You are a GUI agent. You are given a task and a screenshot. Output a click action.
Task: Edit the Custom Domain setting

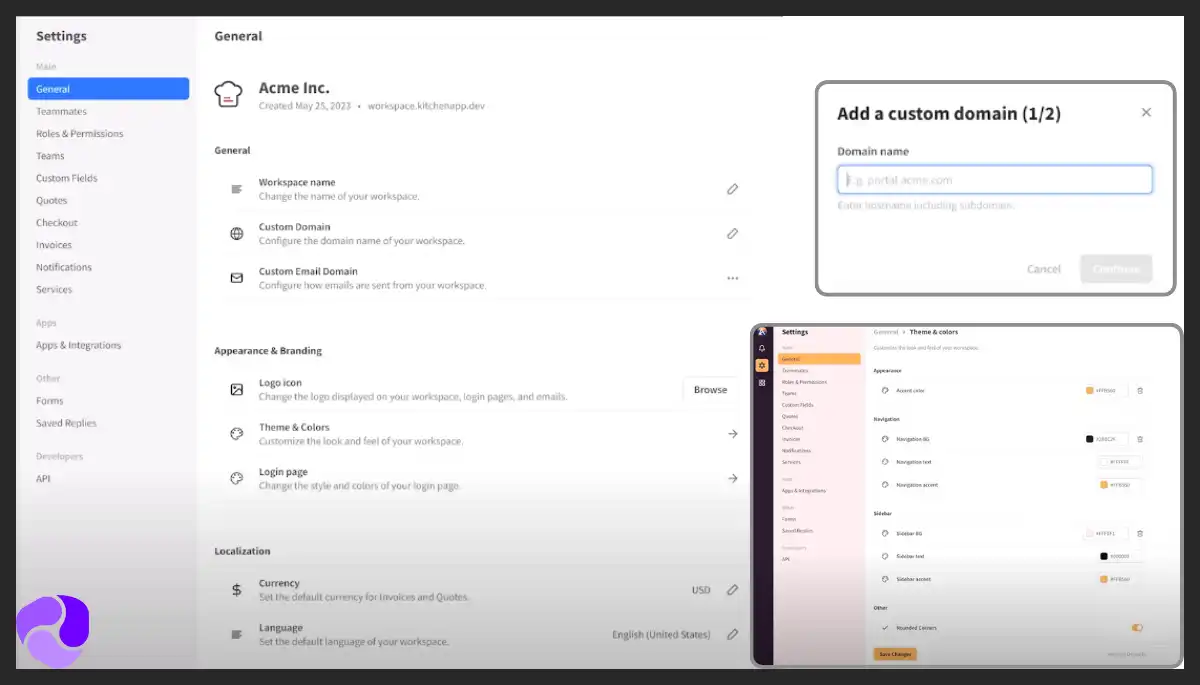pyautogui.click(x=732, y=233)
